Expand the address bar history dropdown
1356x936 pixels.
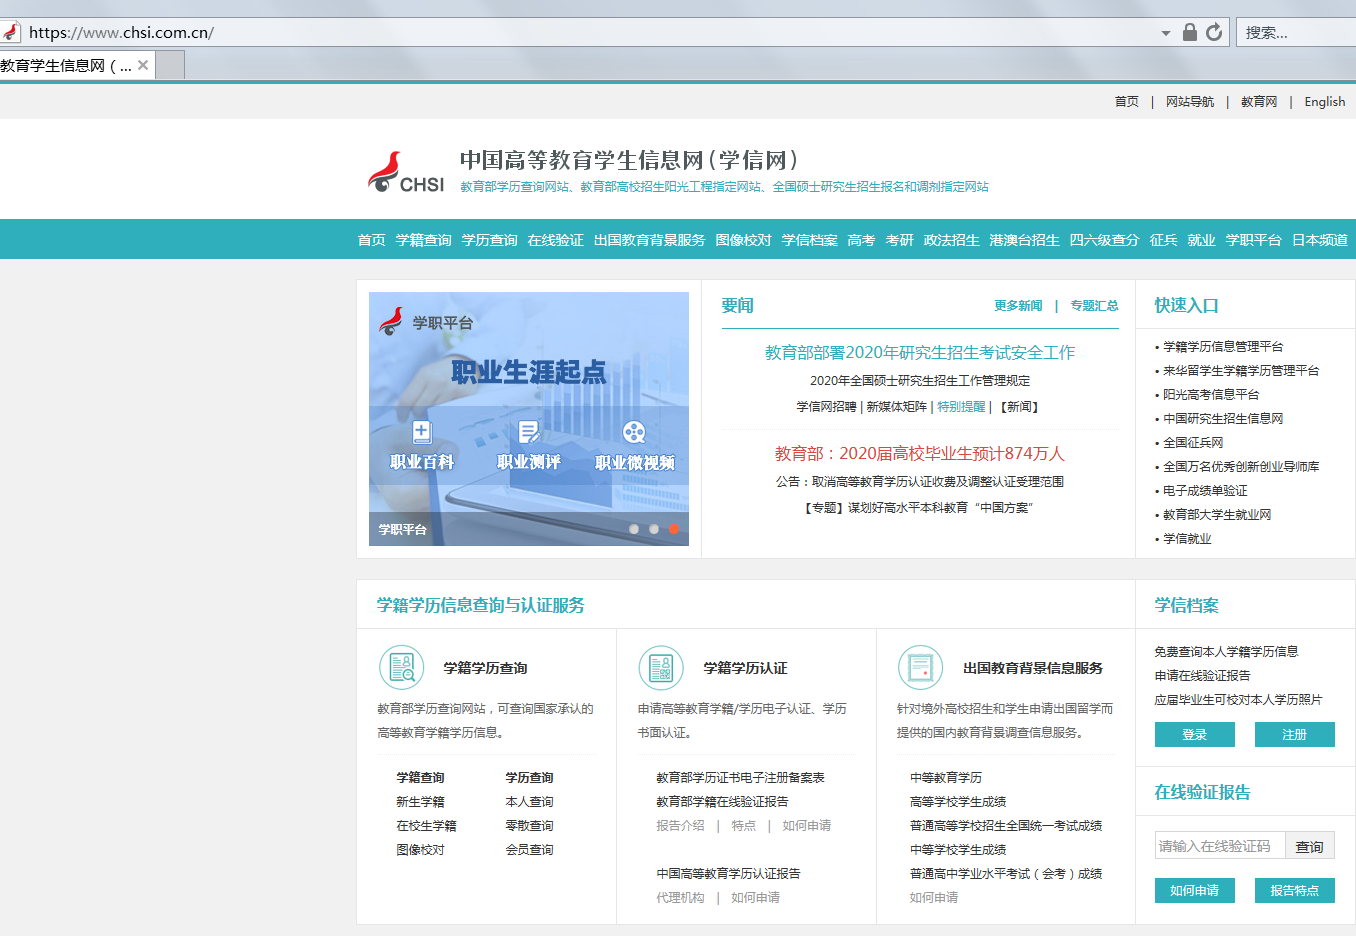[x=1166, y=33]
